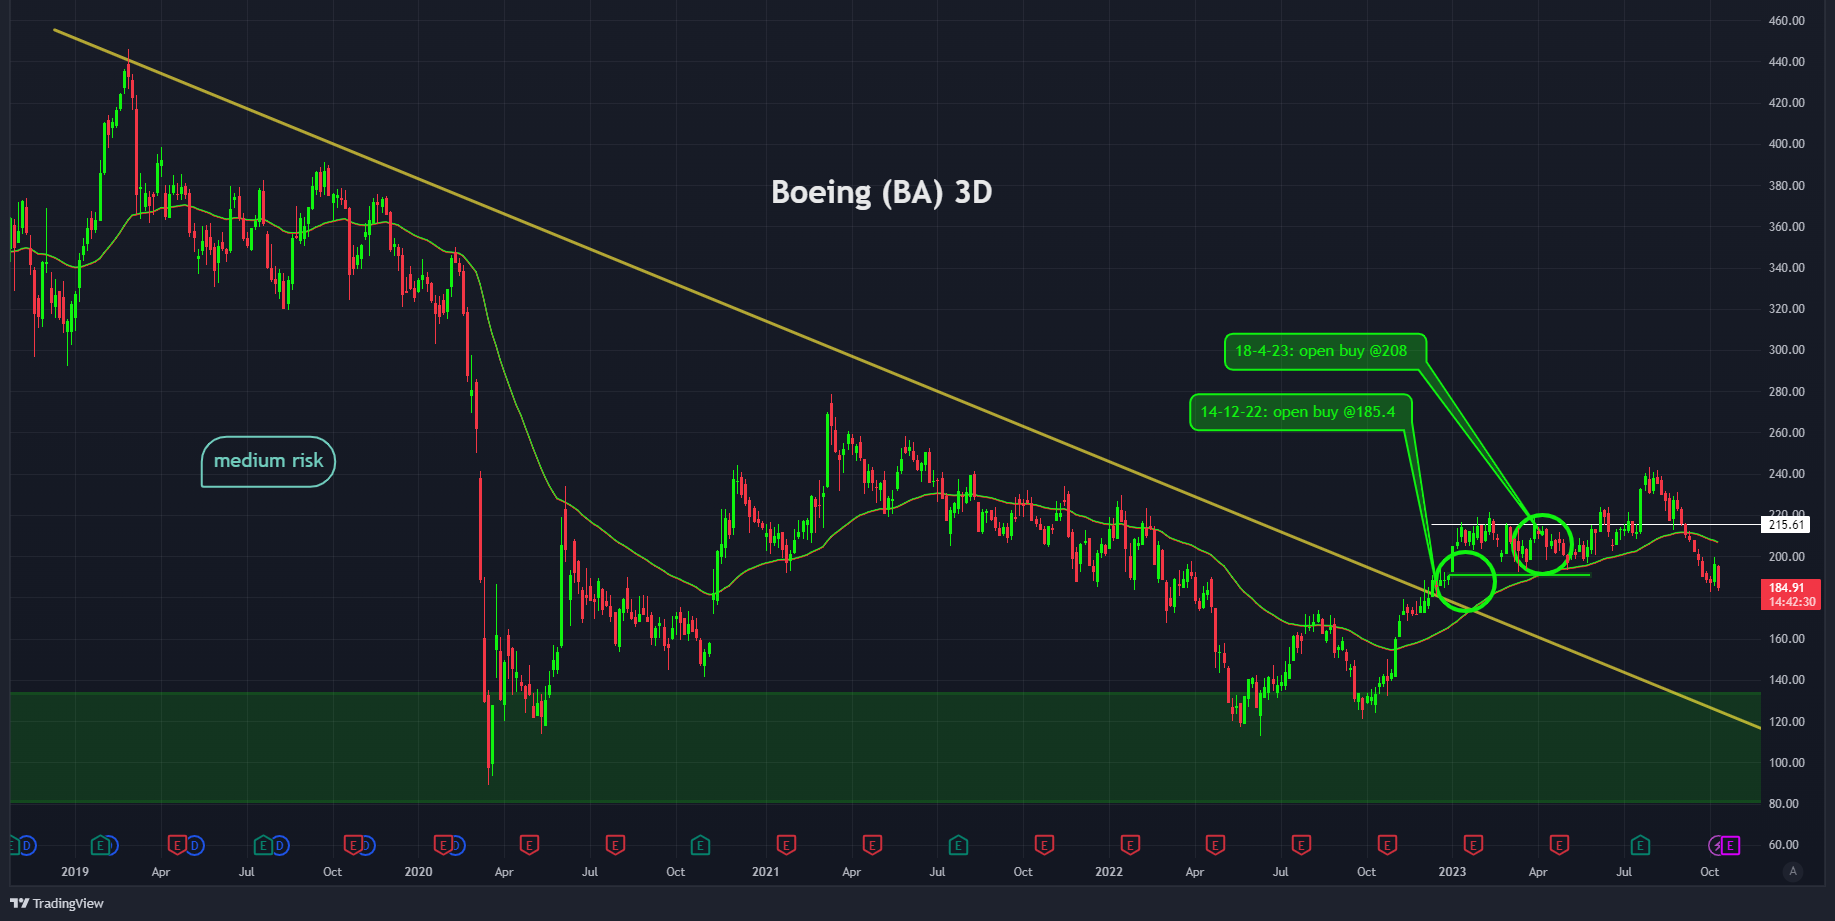Select the 'Boeing (BA) 3D' chart title text
This screenshot has width=1835, height=921.
point(882,192)
